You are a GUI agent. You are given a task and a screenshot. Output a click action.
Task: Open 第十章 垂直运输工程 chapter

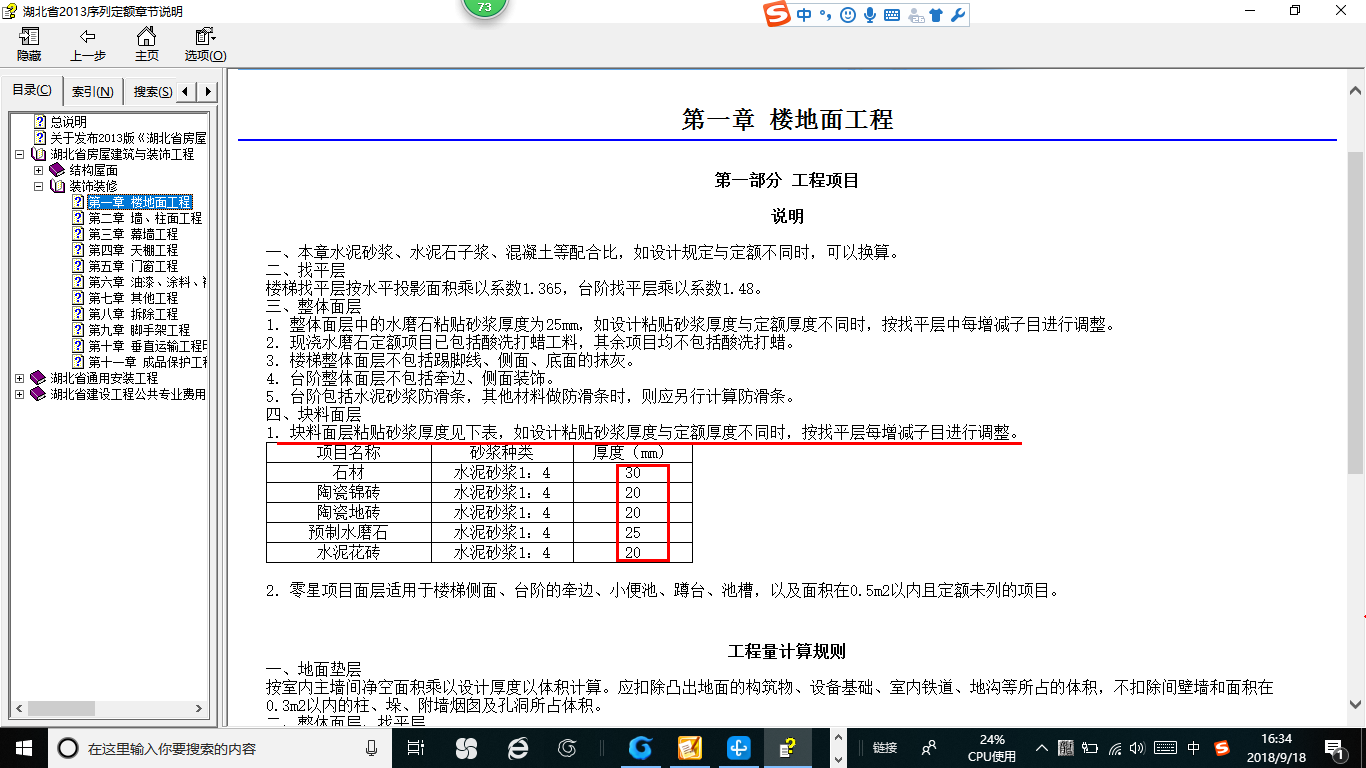point(147,346)
